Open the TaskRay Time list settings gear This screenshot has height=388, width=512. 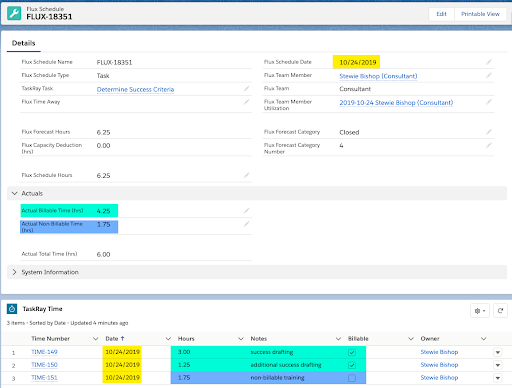click(480, 311)
